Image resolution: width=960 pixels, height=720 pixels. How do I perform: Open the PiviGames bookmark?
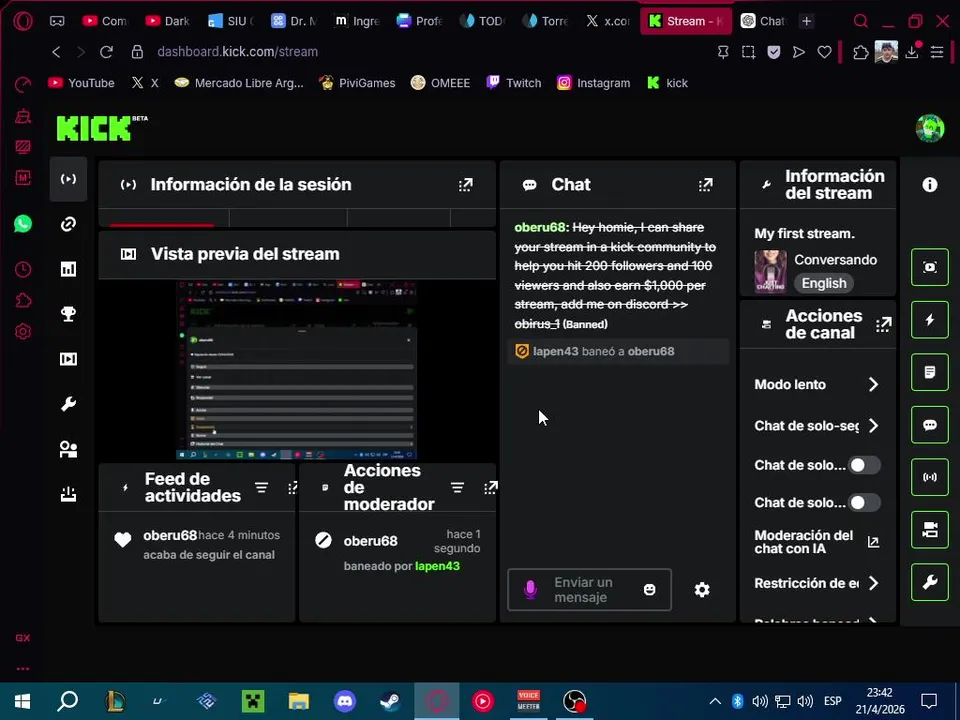coord(357,83)
